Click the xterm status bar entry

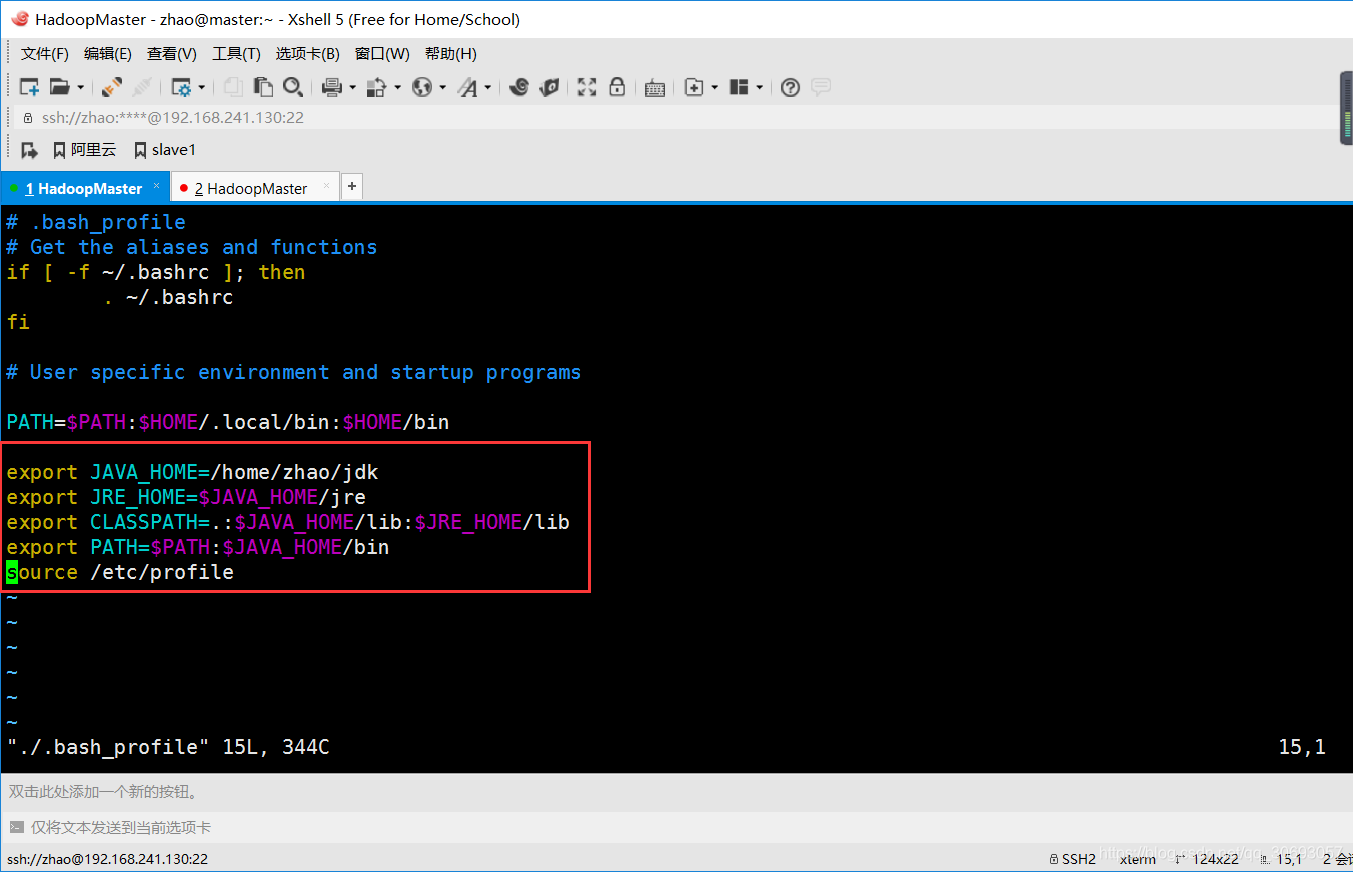click(x=1138, y=858)
